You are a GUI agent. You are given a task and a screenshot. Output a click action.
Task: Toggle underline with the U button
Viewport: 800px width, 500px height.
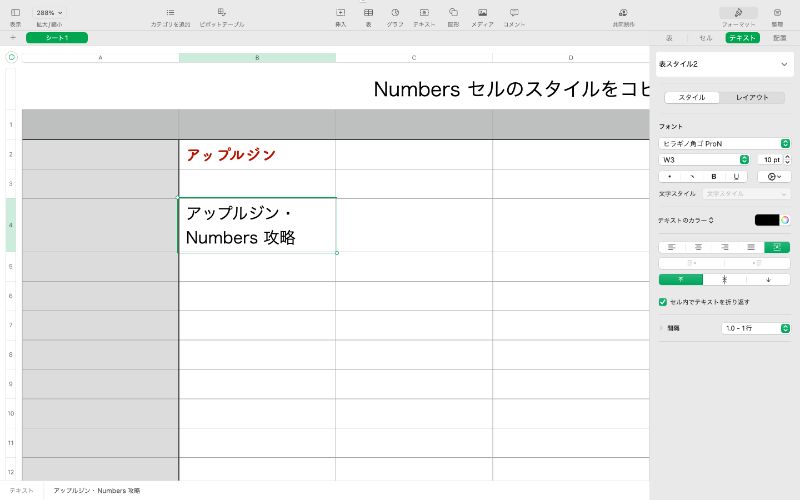pos(736,177)
